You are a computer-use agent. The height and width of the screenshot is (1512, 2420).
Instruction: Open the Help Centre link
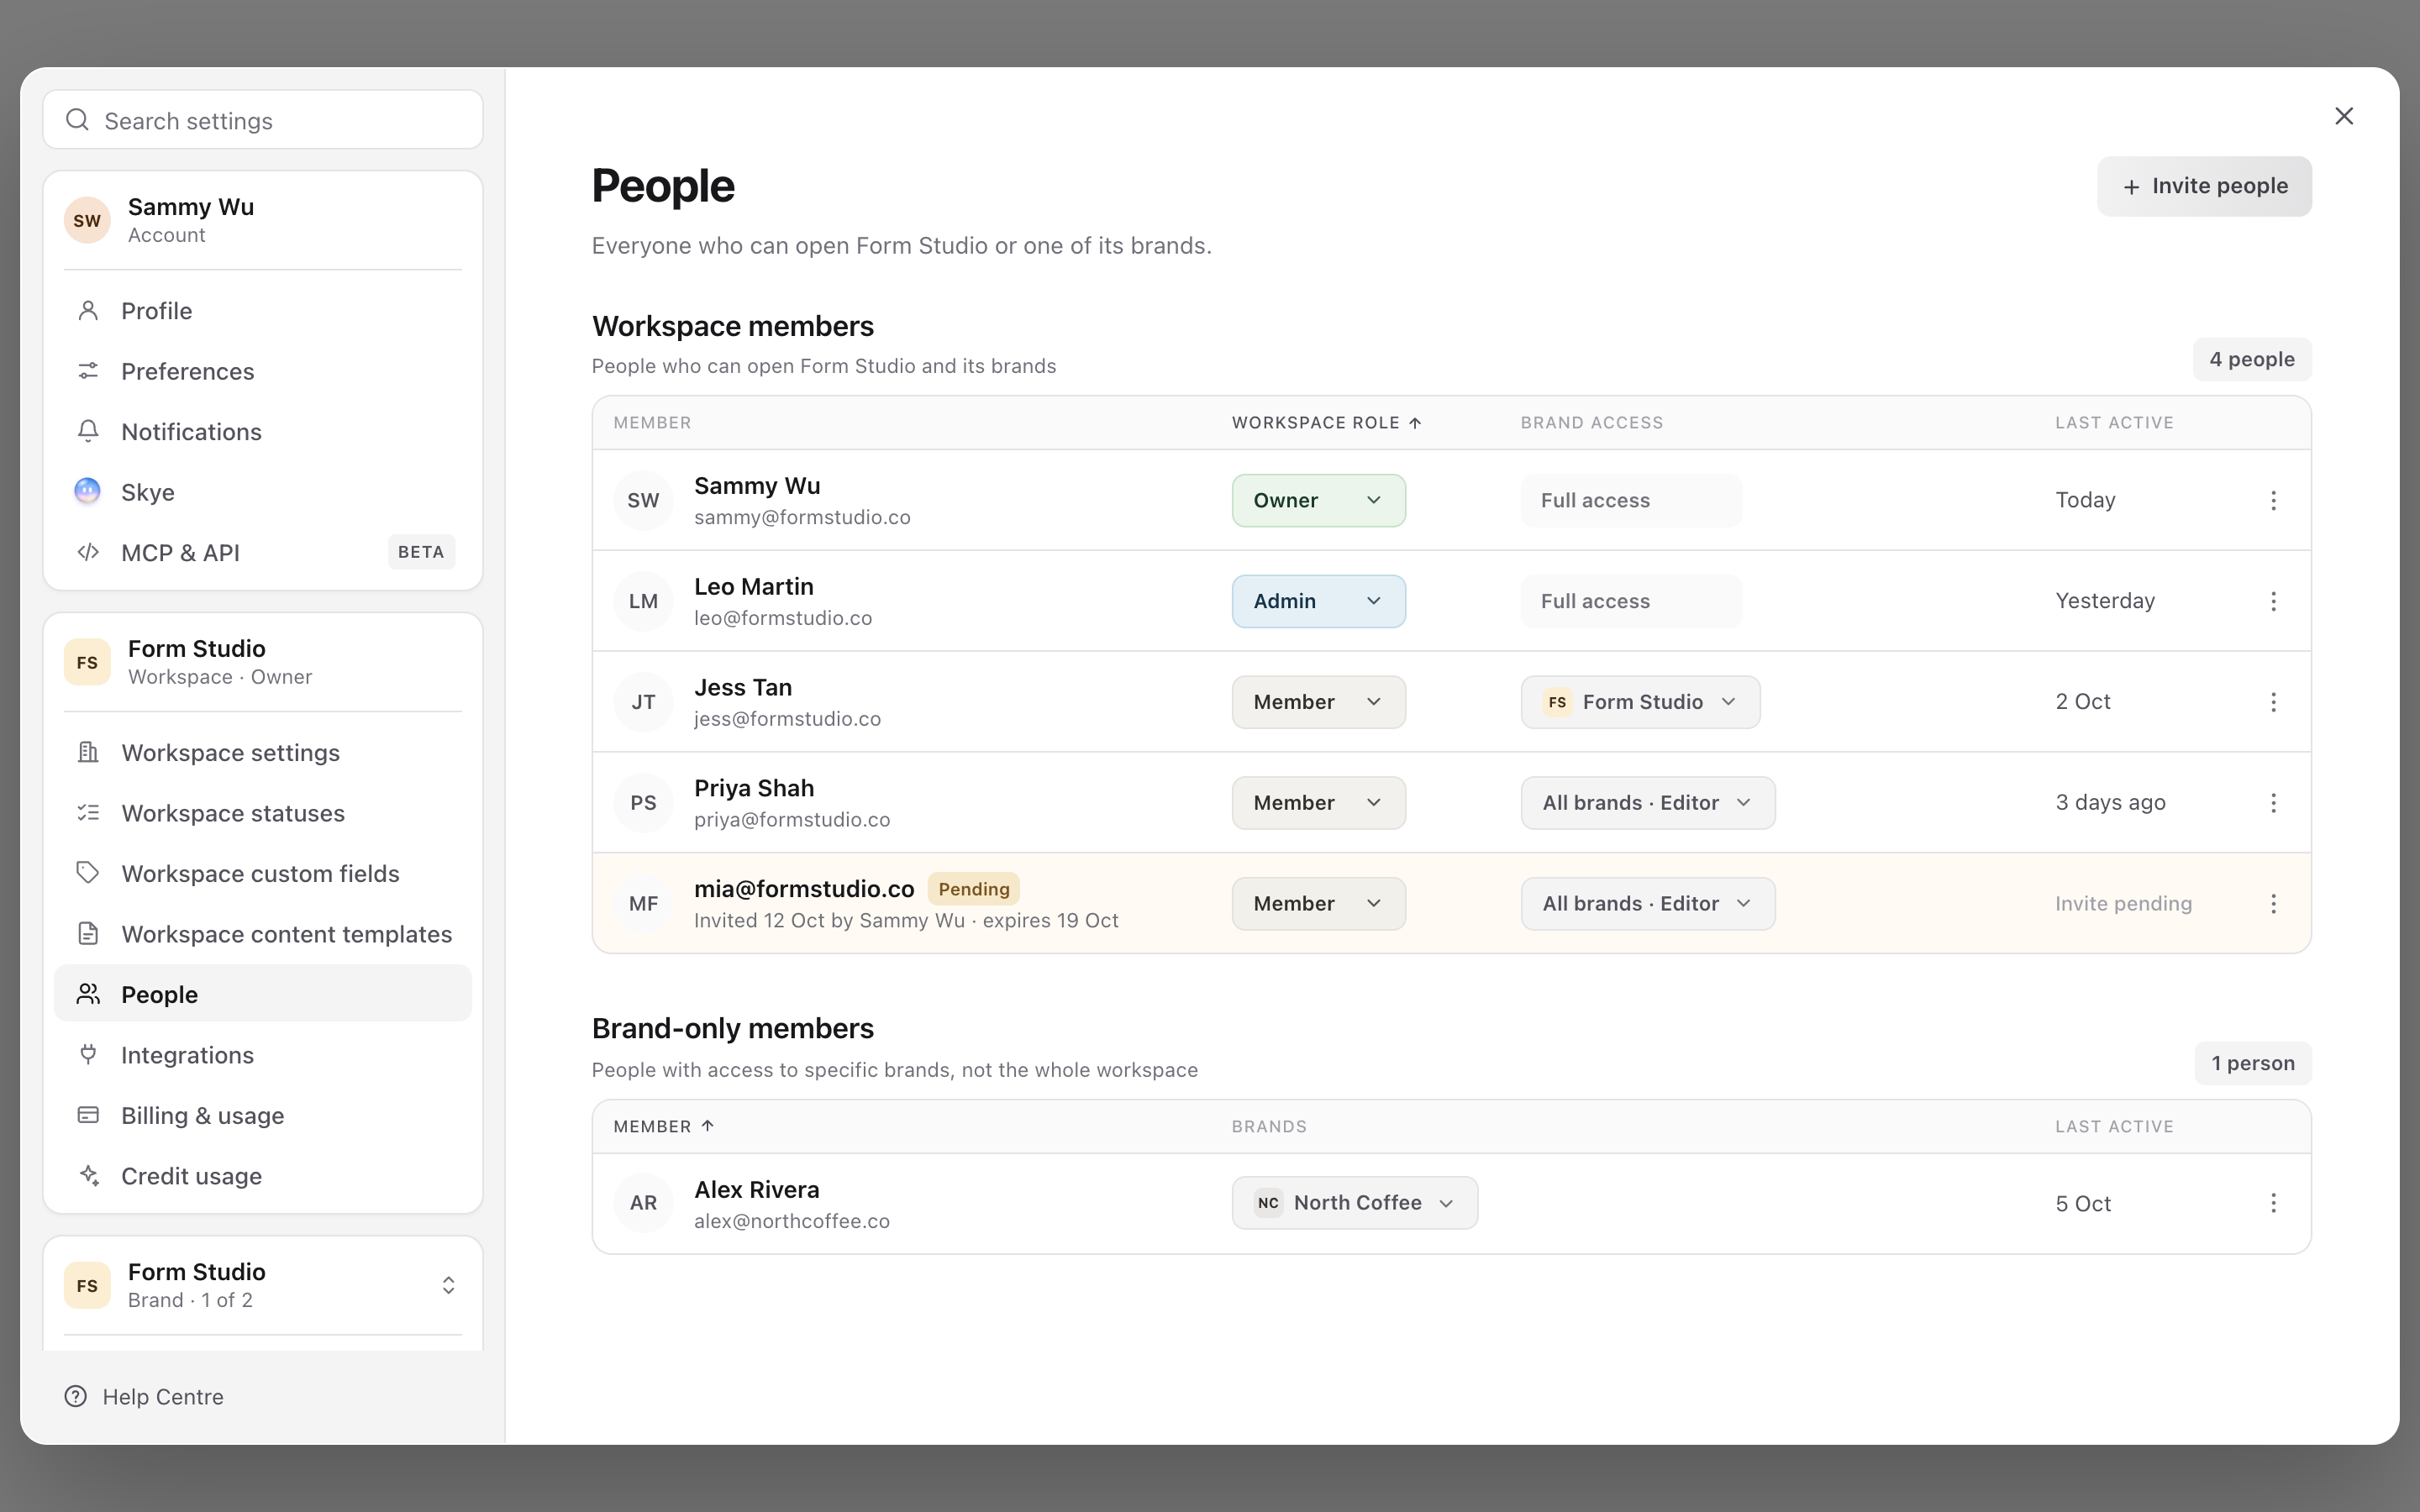[x=144, y=1396]
